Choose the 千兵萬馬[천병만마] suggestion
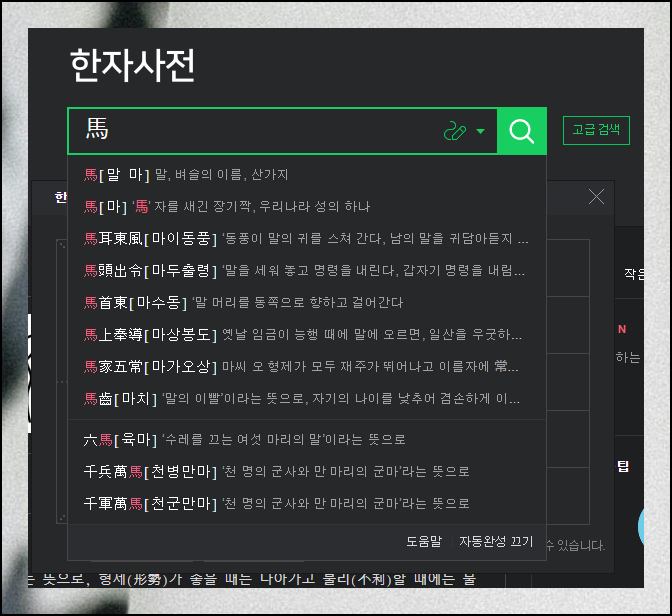Viewport: 672px width, 616px height. point(307,472)
